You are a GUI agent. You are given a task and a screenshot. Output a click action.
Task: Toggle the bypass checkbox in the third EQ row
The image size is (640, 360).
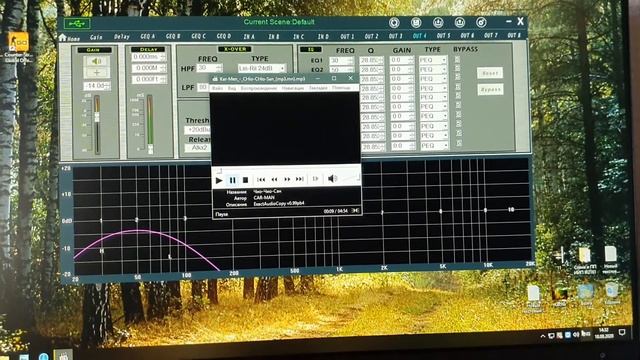coord(457,77)
